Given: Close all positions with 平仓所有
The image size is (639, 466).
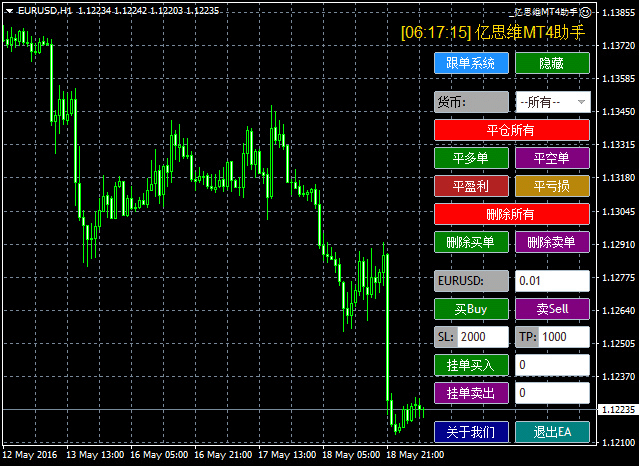Looking at the screenshot, I should [512, 130].
